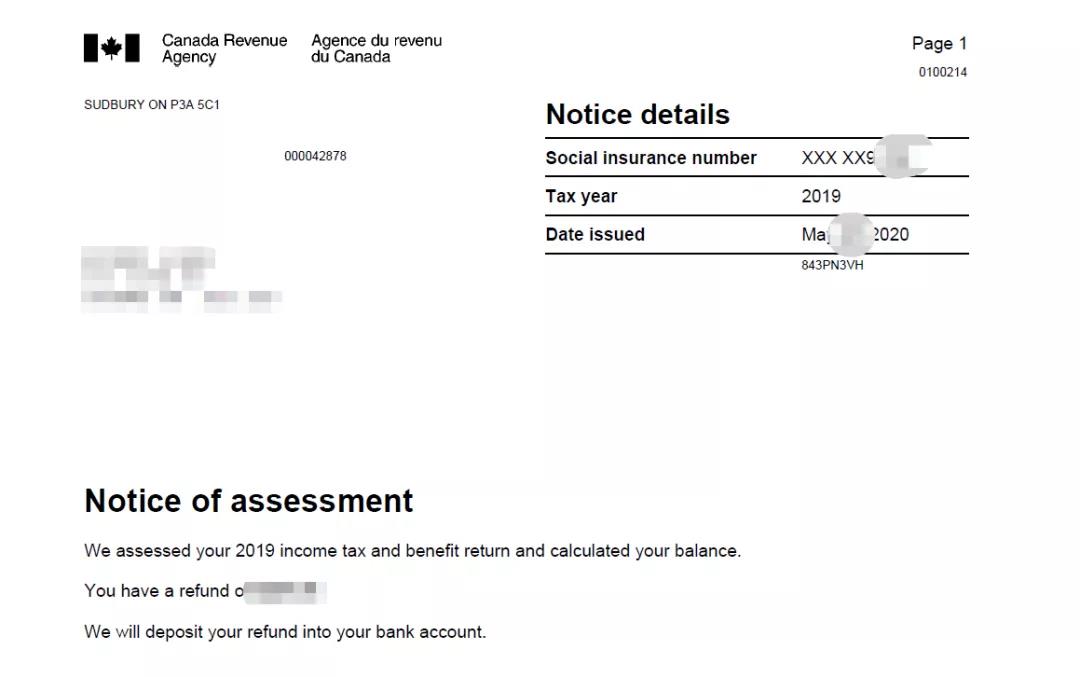Click the "We will deposit your refund" sentence
Screen dimensions: 1080x677
pos(285,632)
